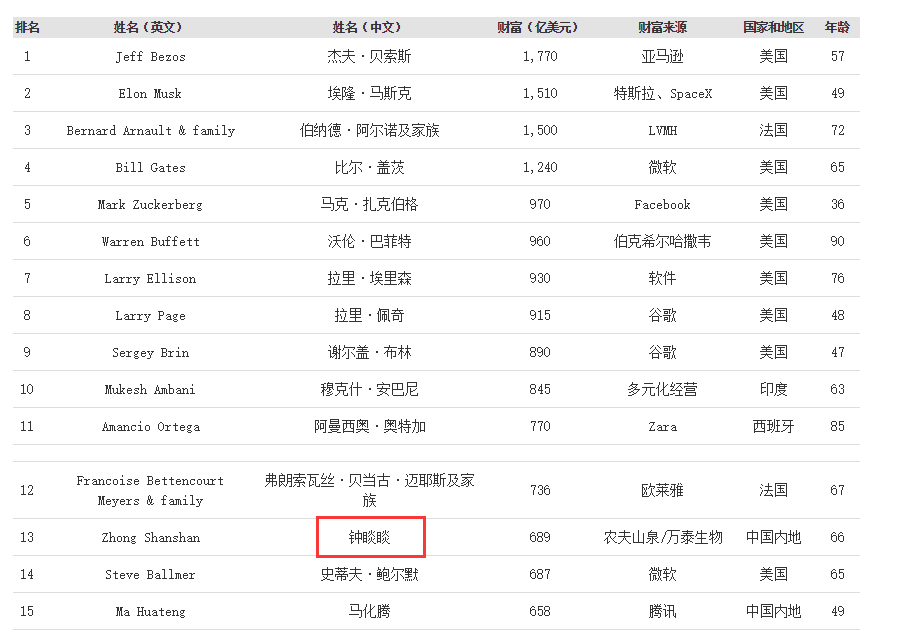Click the 排名 column header
The width and height of the screenshot is (914, 636).
(27, 27)
